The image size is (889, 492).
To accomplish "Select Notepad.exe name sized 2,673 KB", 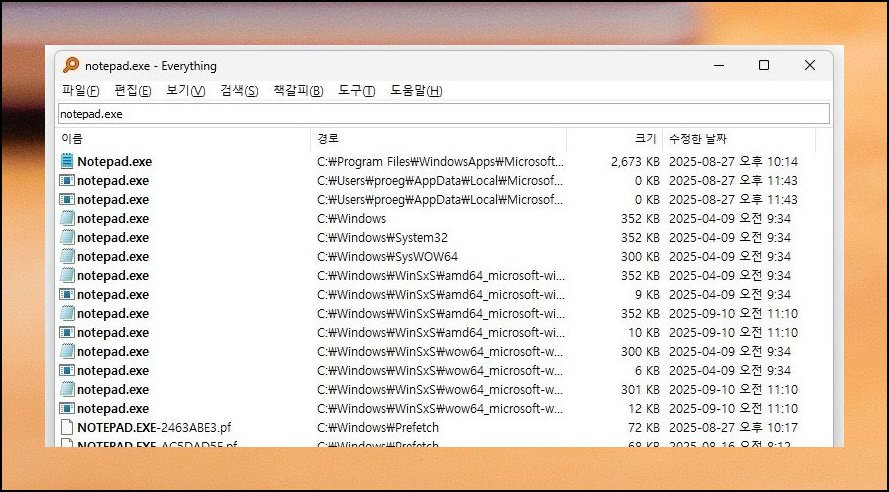I will click(115, 162).
